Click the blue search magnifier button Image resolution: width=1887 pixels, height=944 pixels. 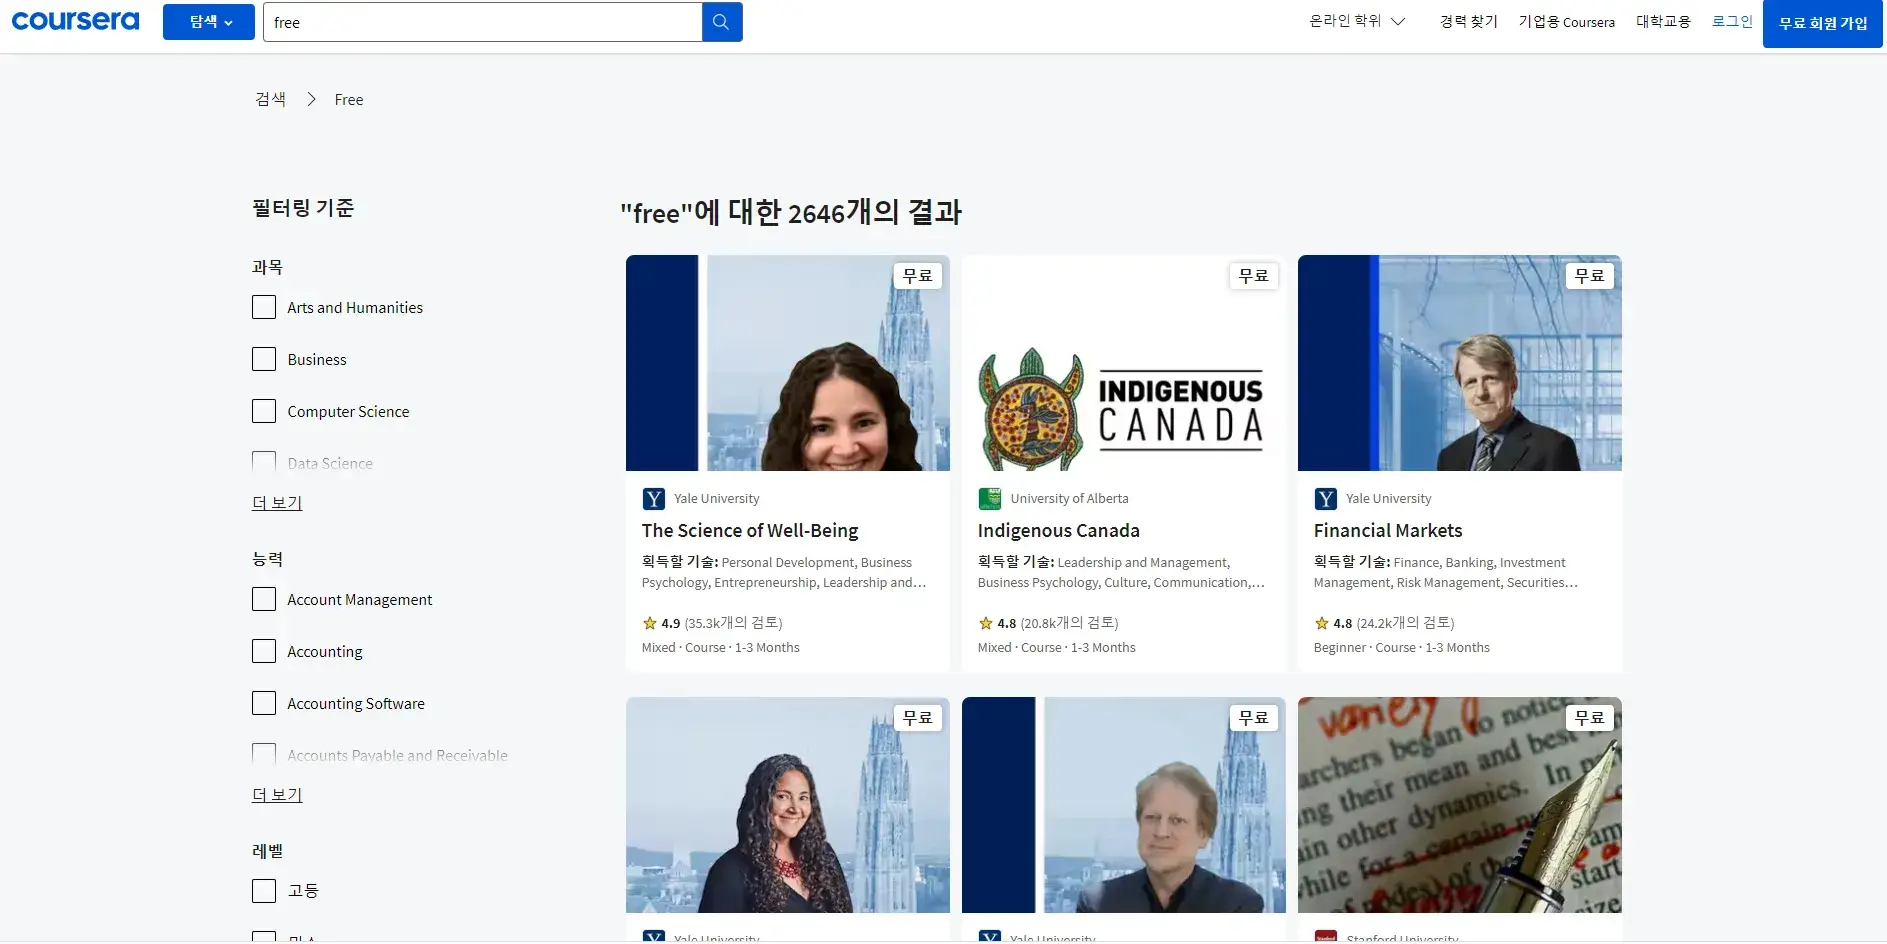[722, 22]
